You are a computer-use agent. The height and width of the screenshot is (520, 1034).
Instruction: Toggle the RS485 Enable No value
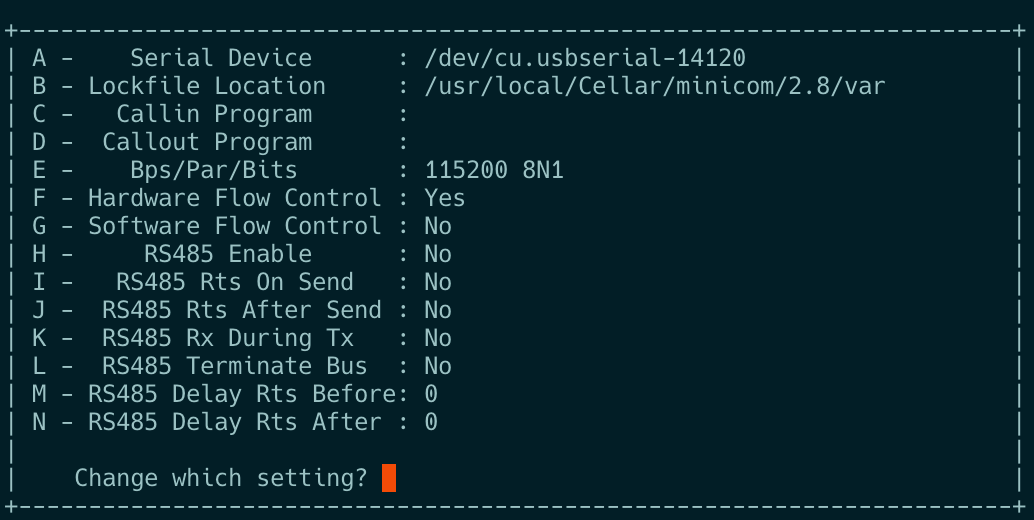tap(438, 254)
